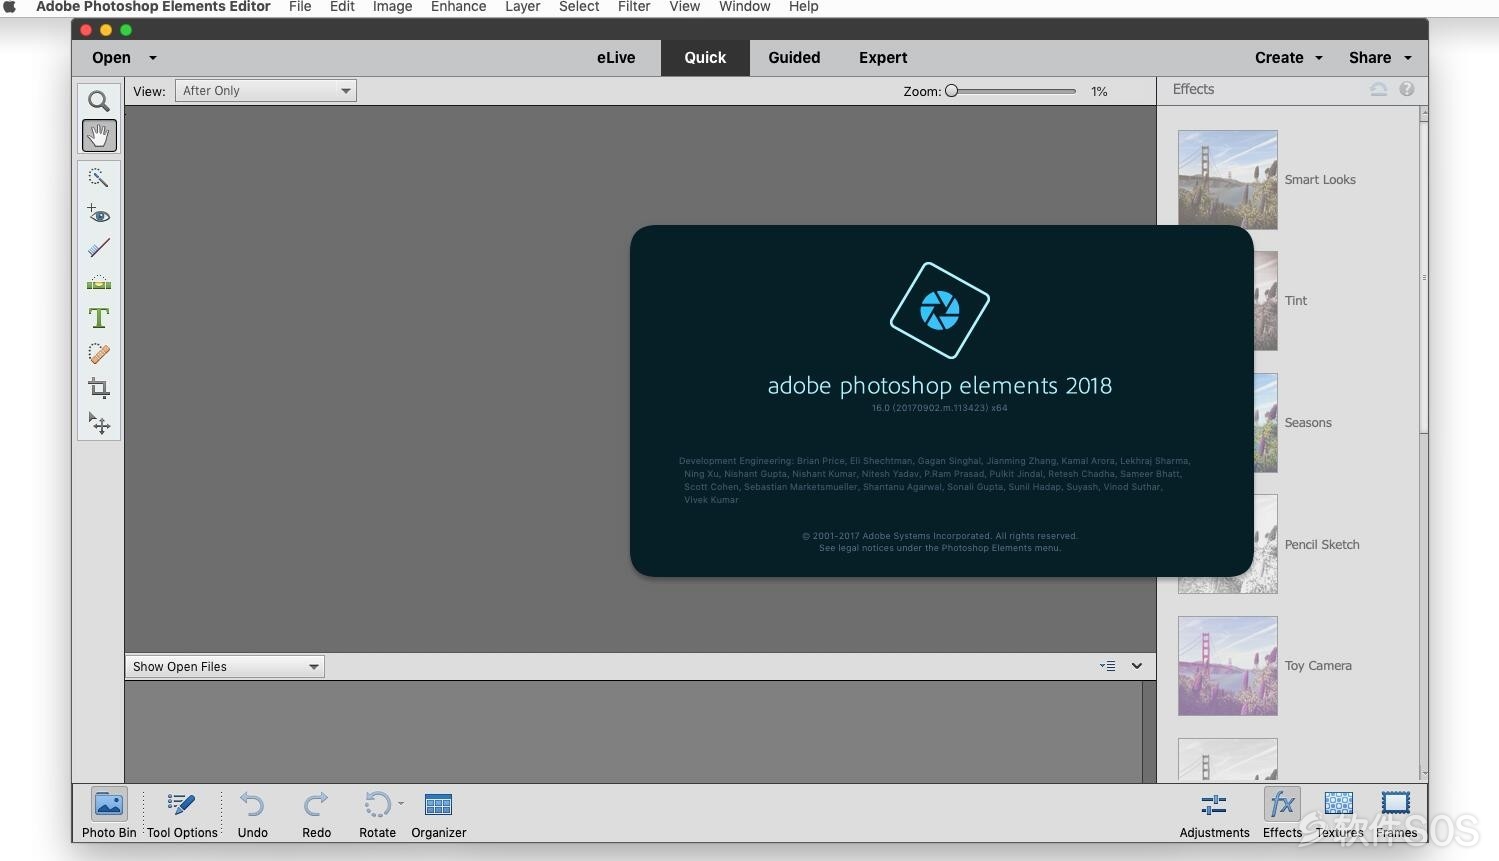
Task: Select the Toy Camera effect thumbnail
Action: pos(1227,666)
